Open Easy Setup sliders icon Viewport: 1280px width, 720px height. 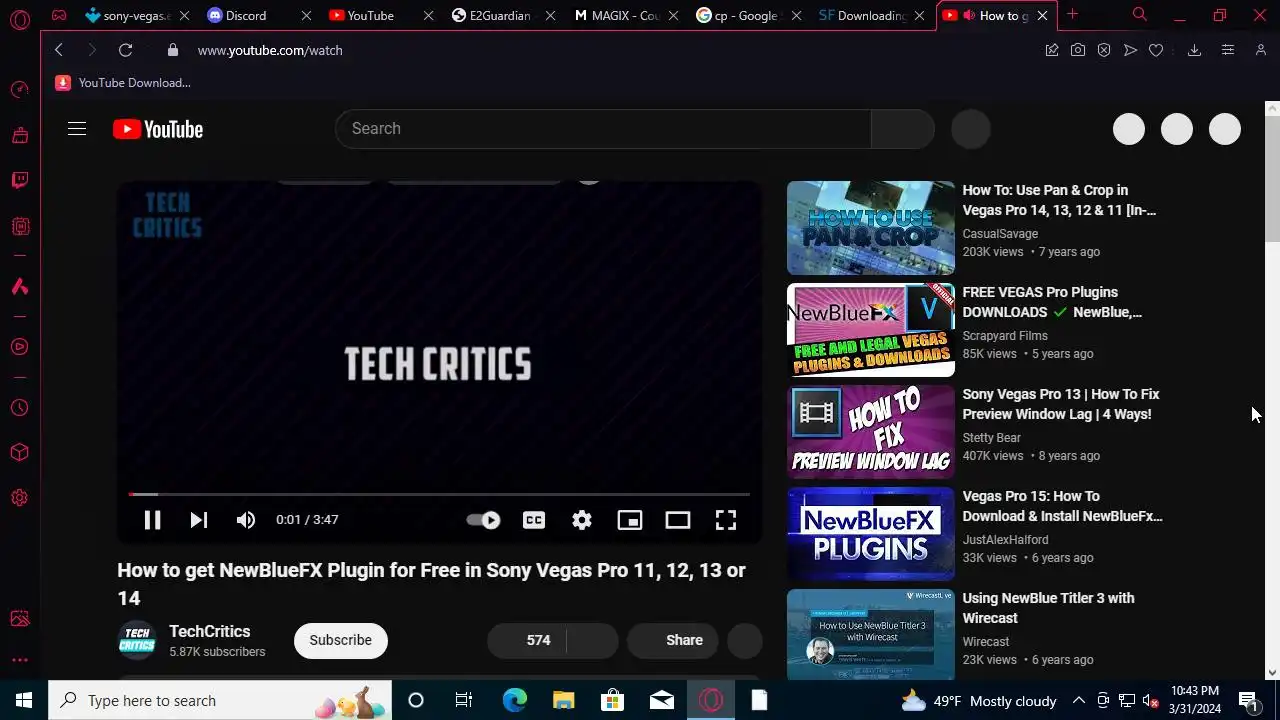[x=1228, y=50]
